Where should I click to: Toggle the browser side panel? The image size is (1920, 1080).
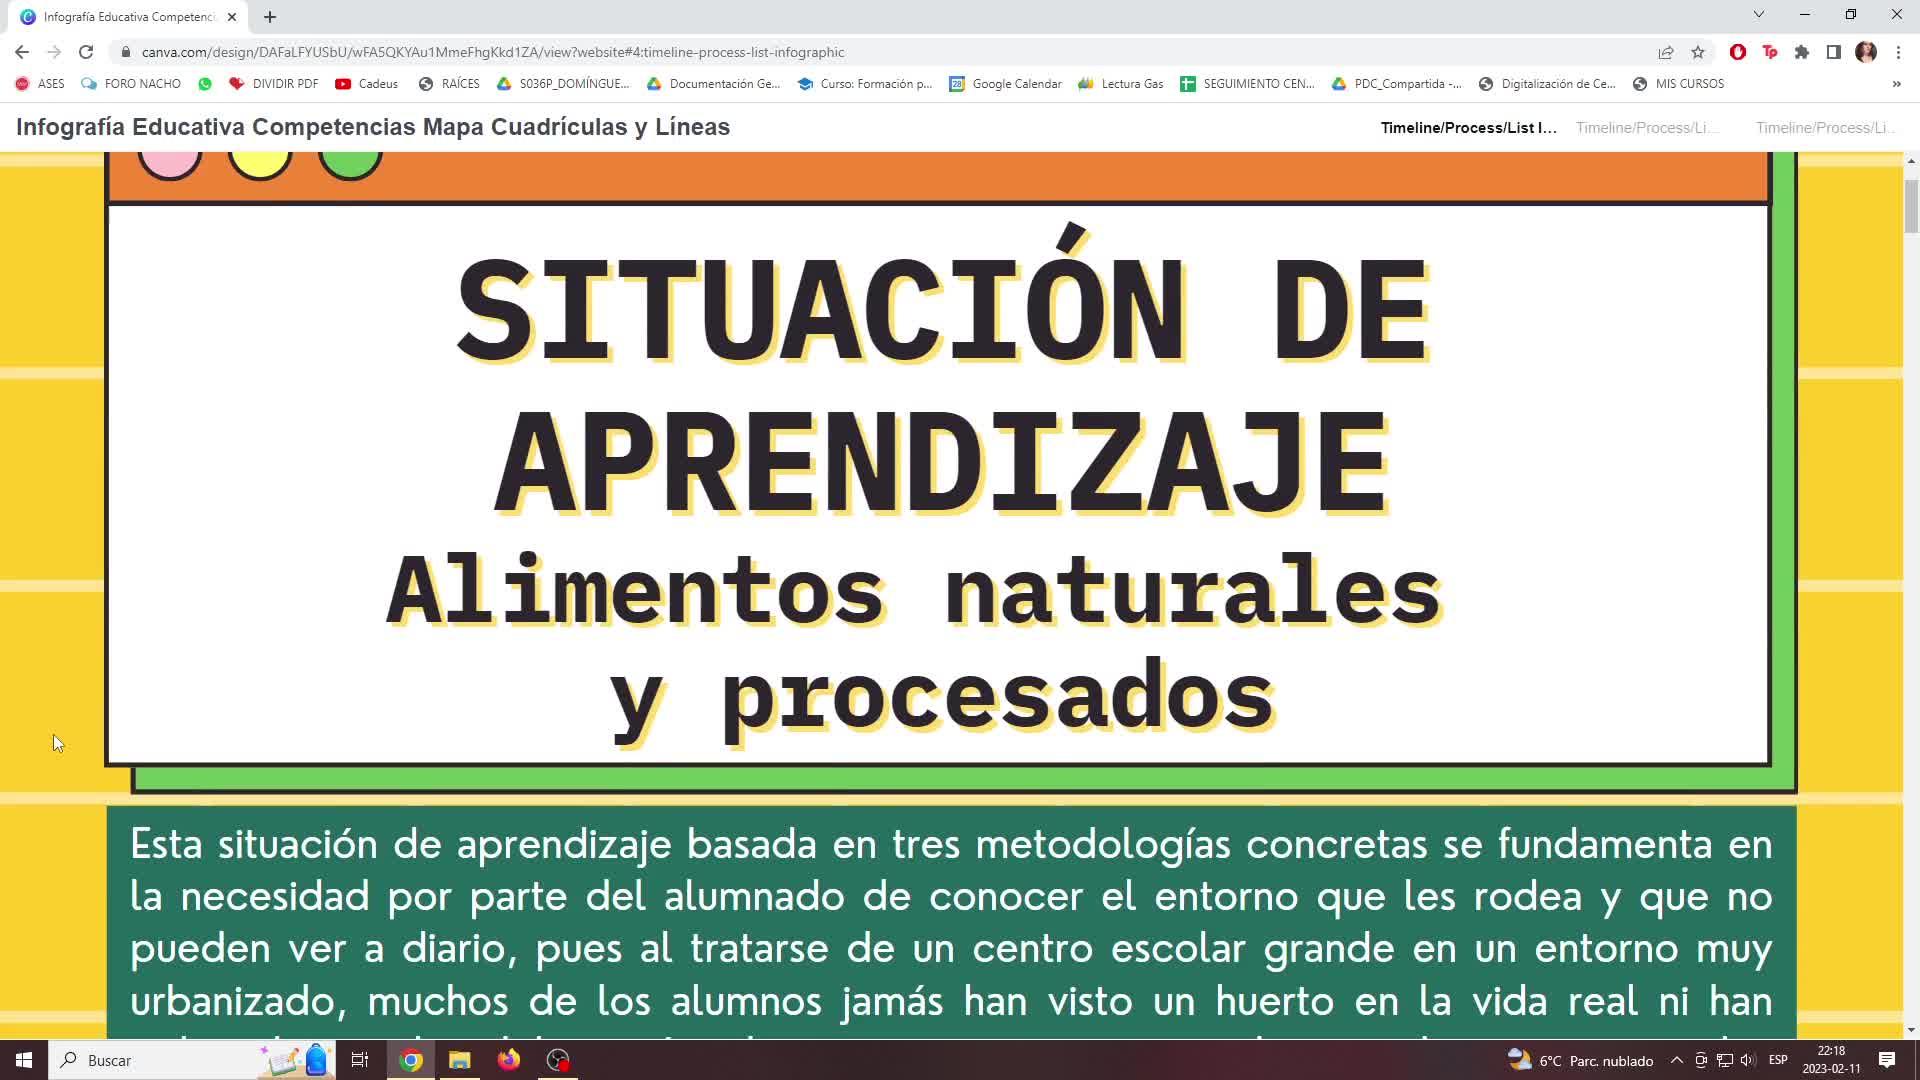pos(1833,52)
